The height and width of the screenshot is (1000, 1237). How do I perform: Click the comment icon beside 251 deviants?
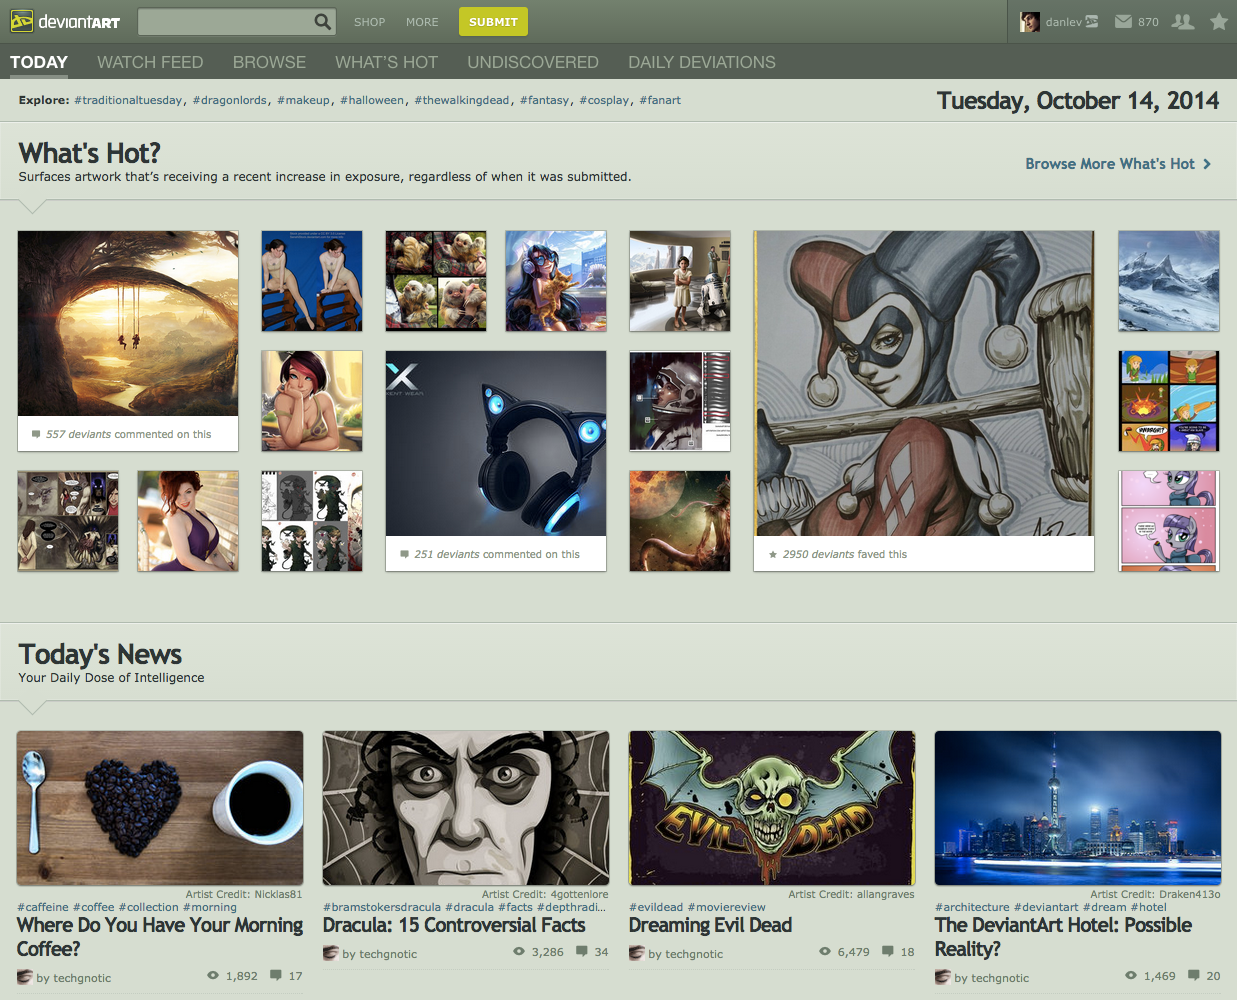pos(404,554)
